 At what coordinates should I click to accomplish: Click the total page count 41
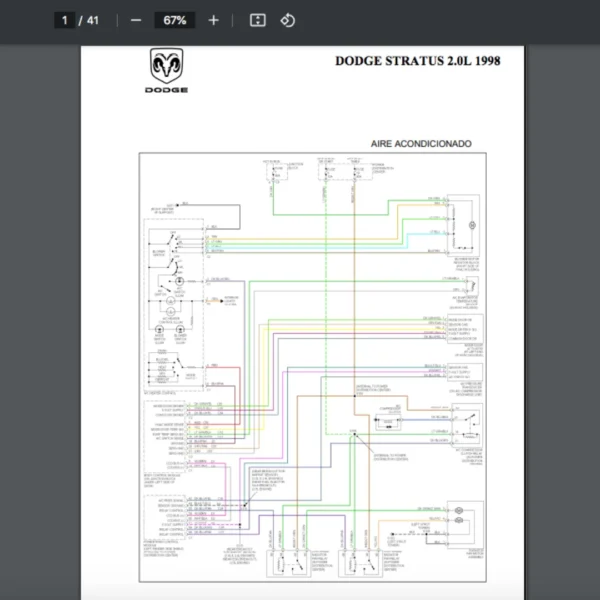pyautogui.click(x=93, y=20)
